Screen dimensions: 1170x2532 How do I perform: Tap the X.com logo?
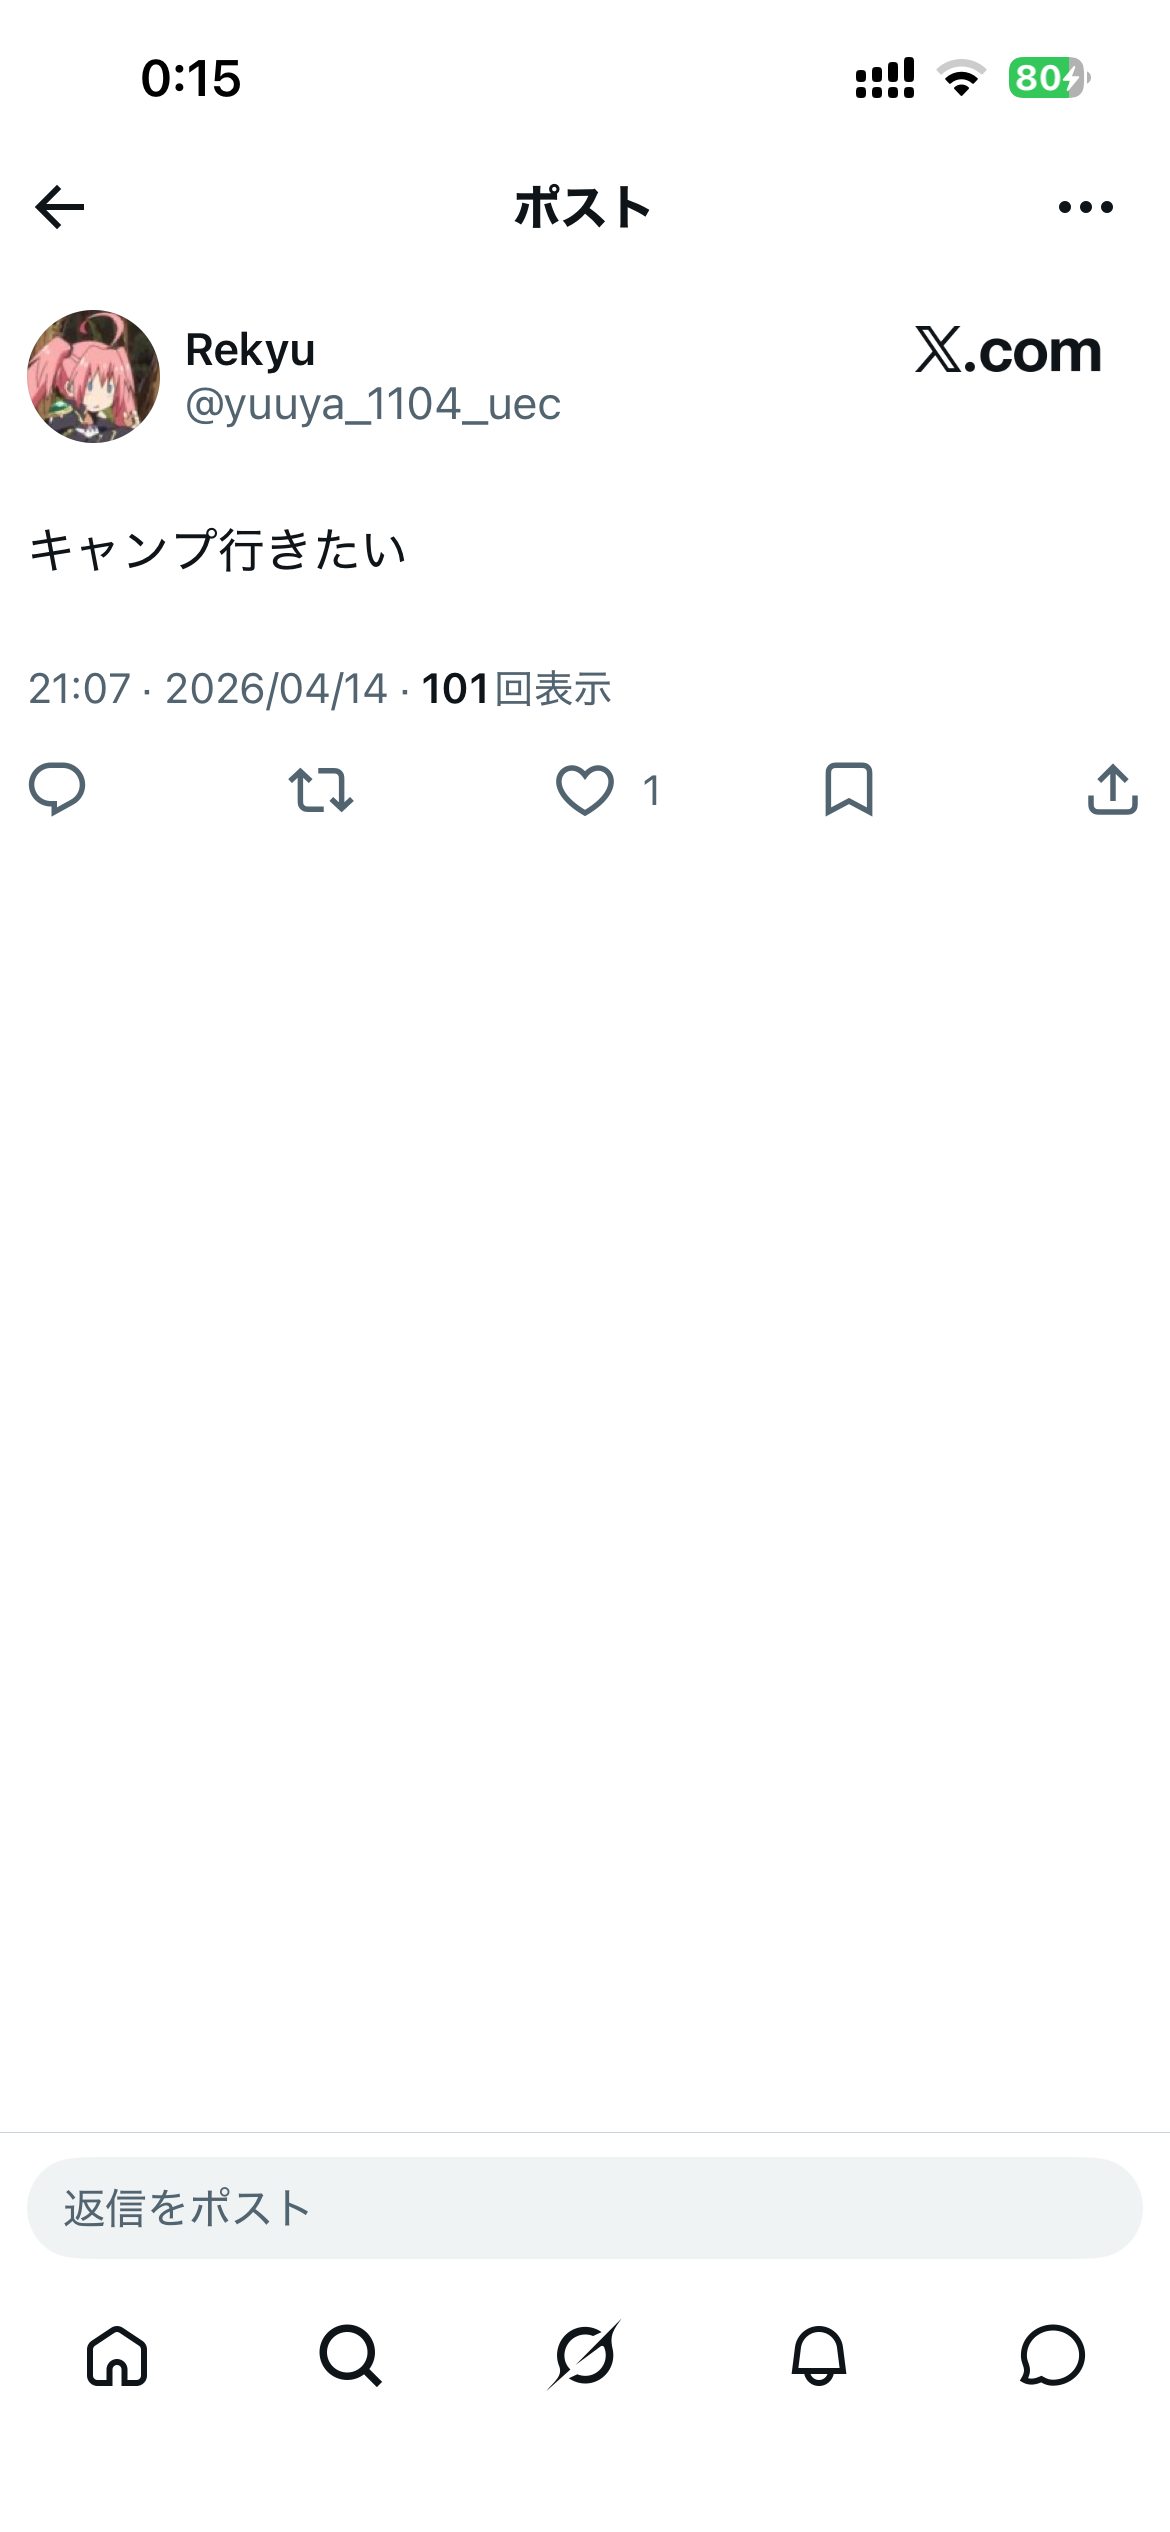click(1008, 351)
